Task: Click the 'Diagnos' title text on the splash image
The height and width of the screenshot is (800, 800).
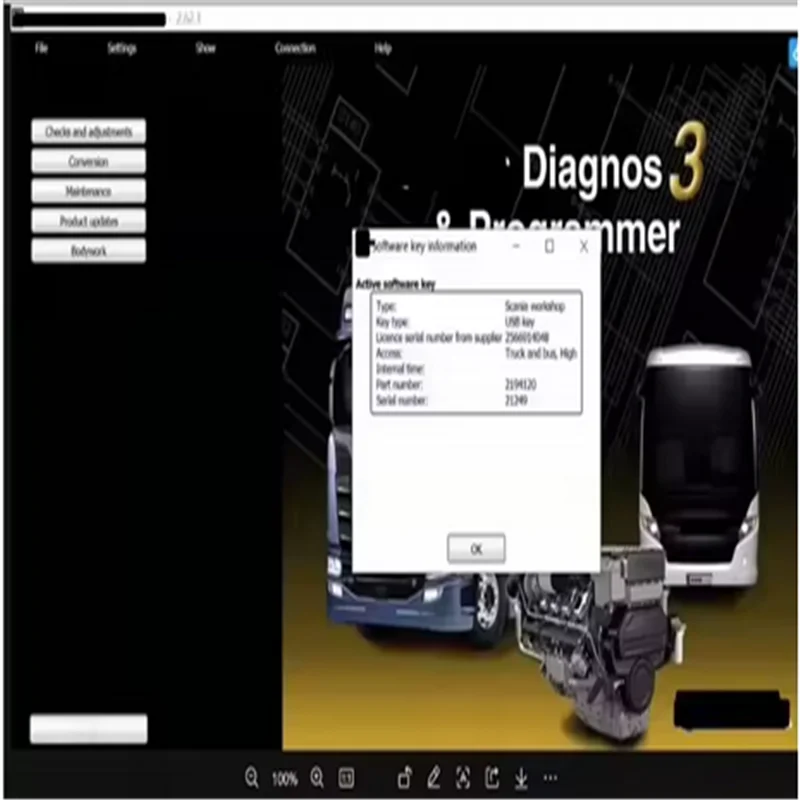Action: [x=591, y=169]
